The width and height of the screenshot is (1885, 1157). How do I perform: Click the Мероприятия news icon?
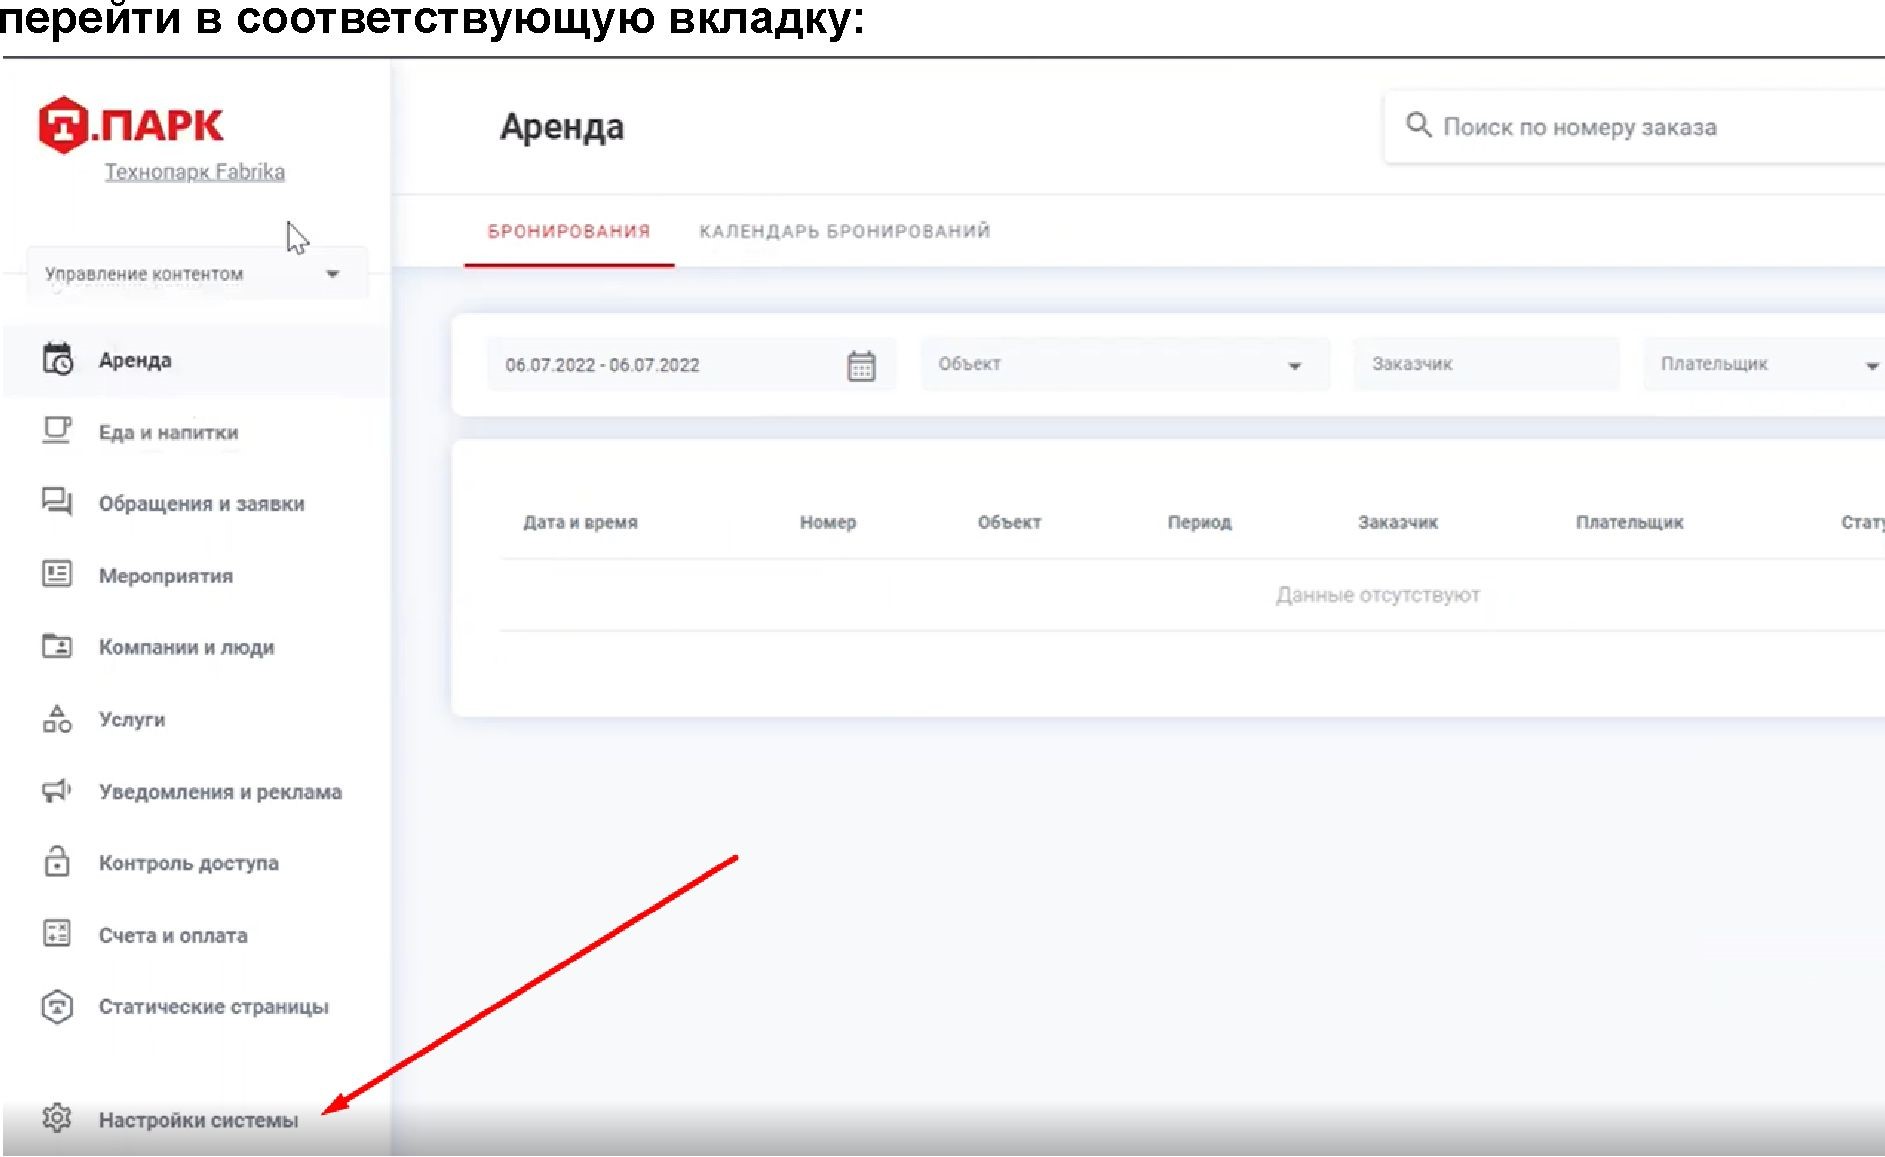[57, 574]
